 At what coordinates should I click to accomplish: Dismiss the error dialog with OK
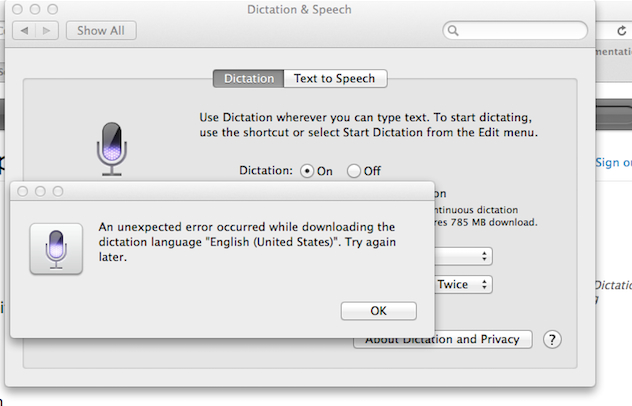click(x=378, y=311)
